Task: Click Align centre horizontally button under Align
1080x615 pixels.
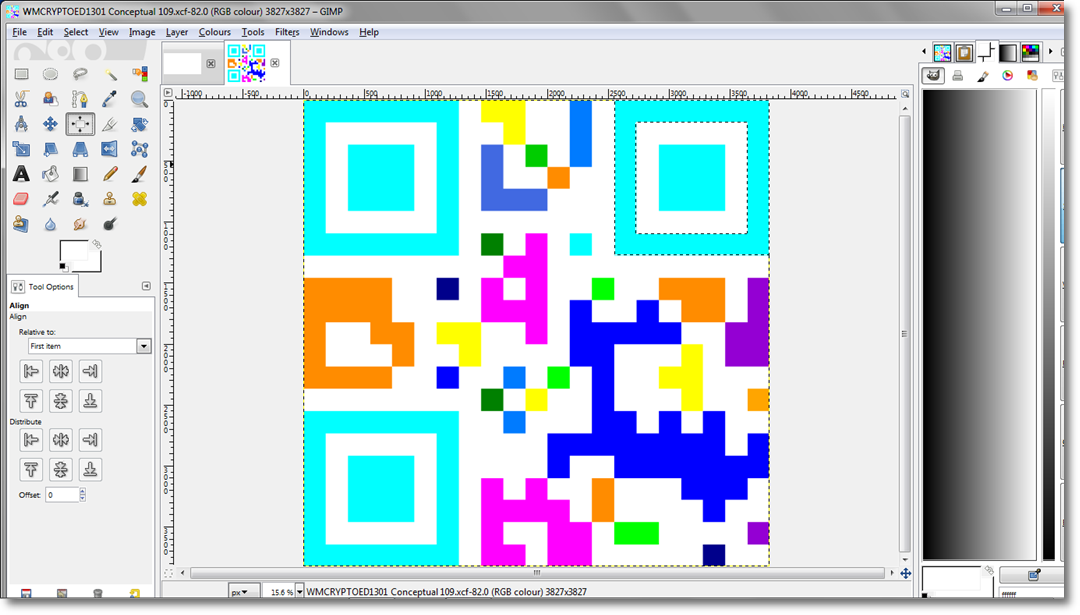Action: click(x=61, y=371)
